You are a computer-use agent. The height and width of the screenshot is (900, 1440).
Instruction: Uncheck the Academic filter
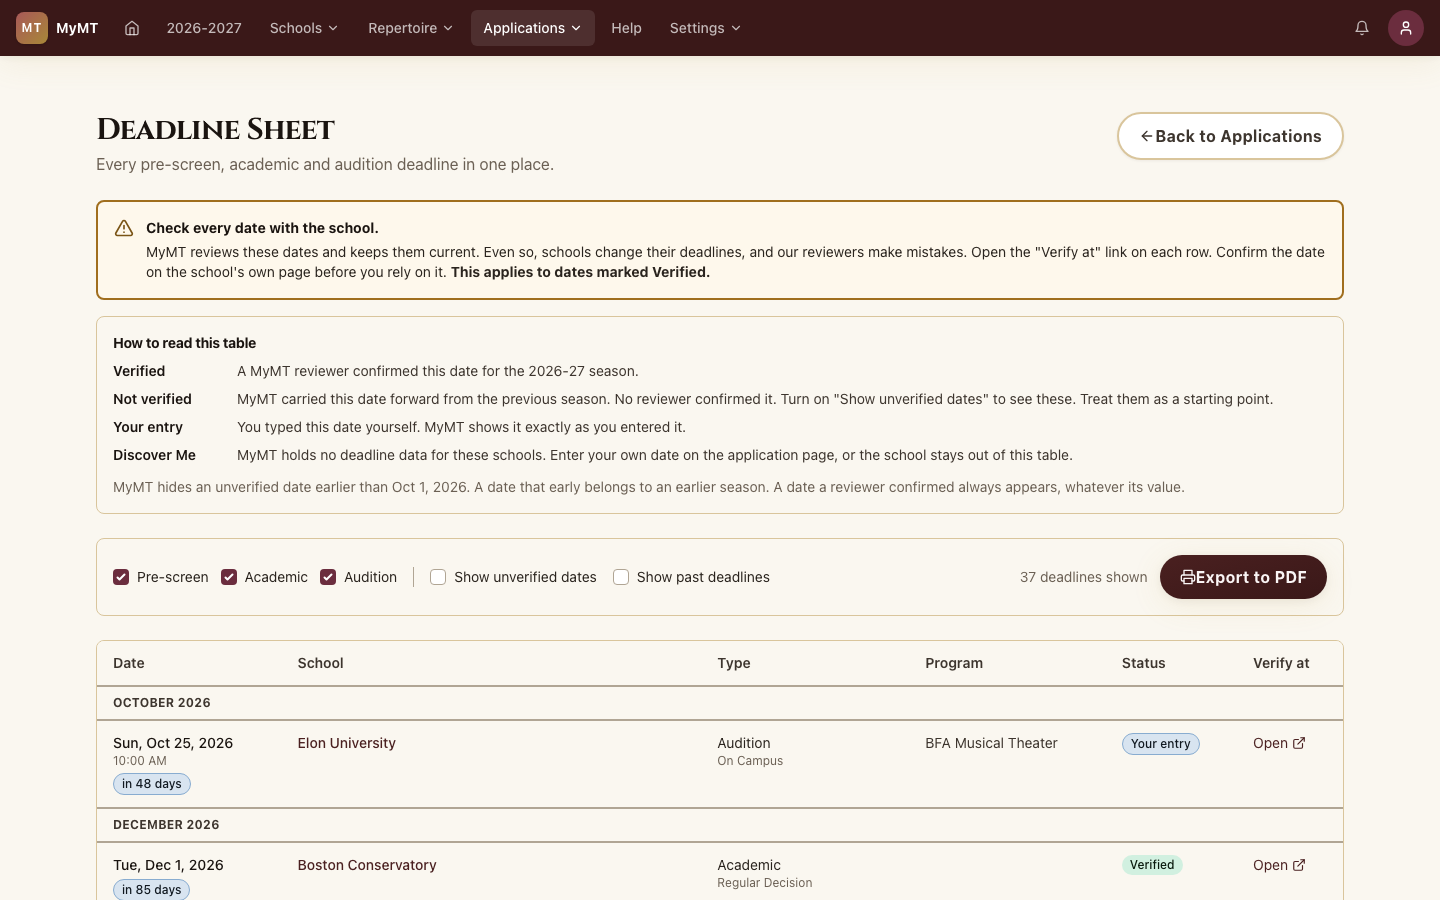point(229,577)
